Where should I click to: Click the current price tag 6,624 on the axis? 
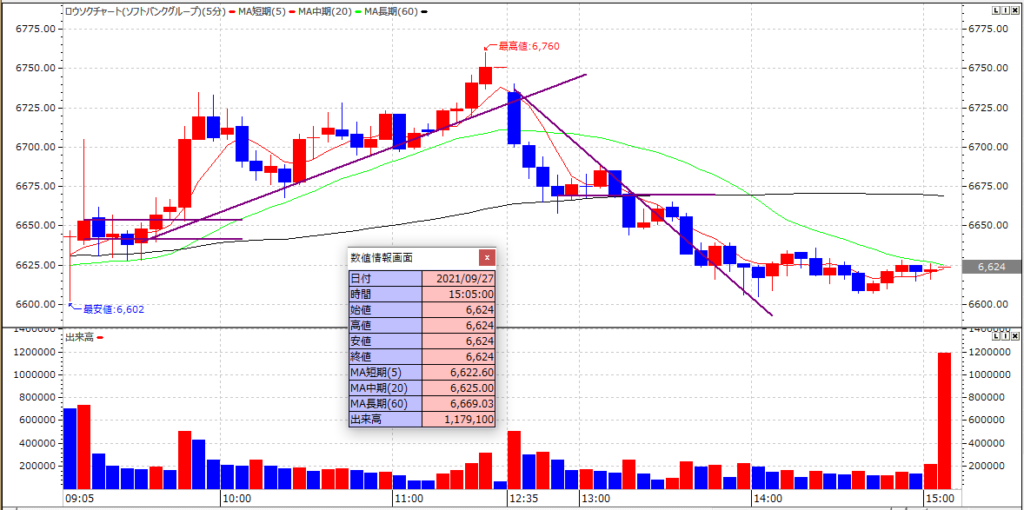[993, 266]
